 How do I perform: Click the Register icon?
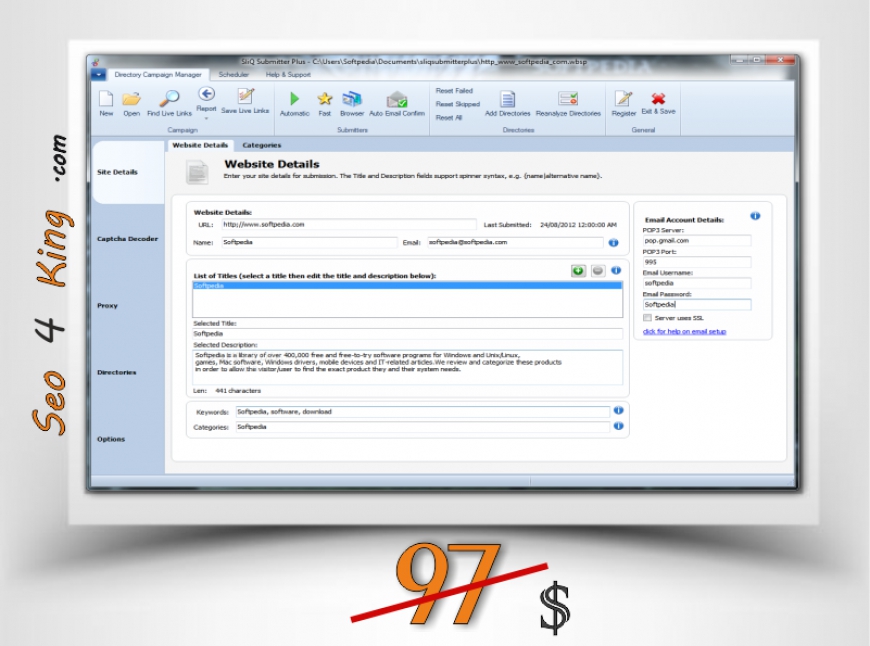(x=623, y=99)
